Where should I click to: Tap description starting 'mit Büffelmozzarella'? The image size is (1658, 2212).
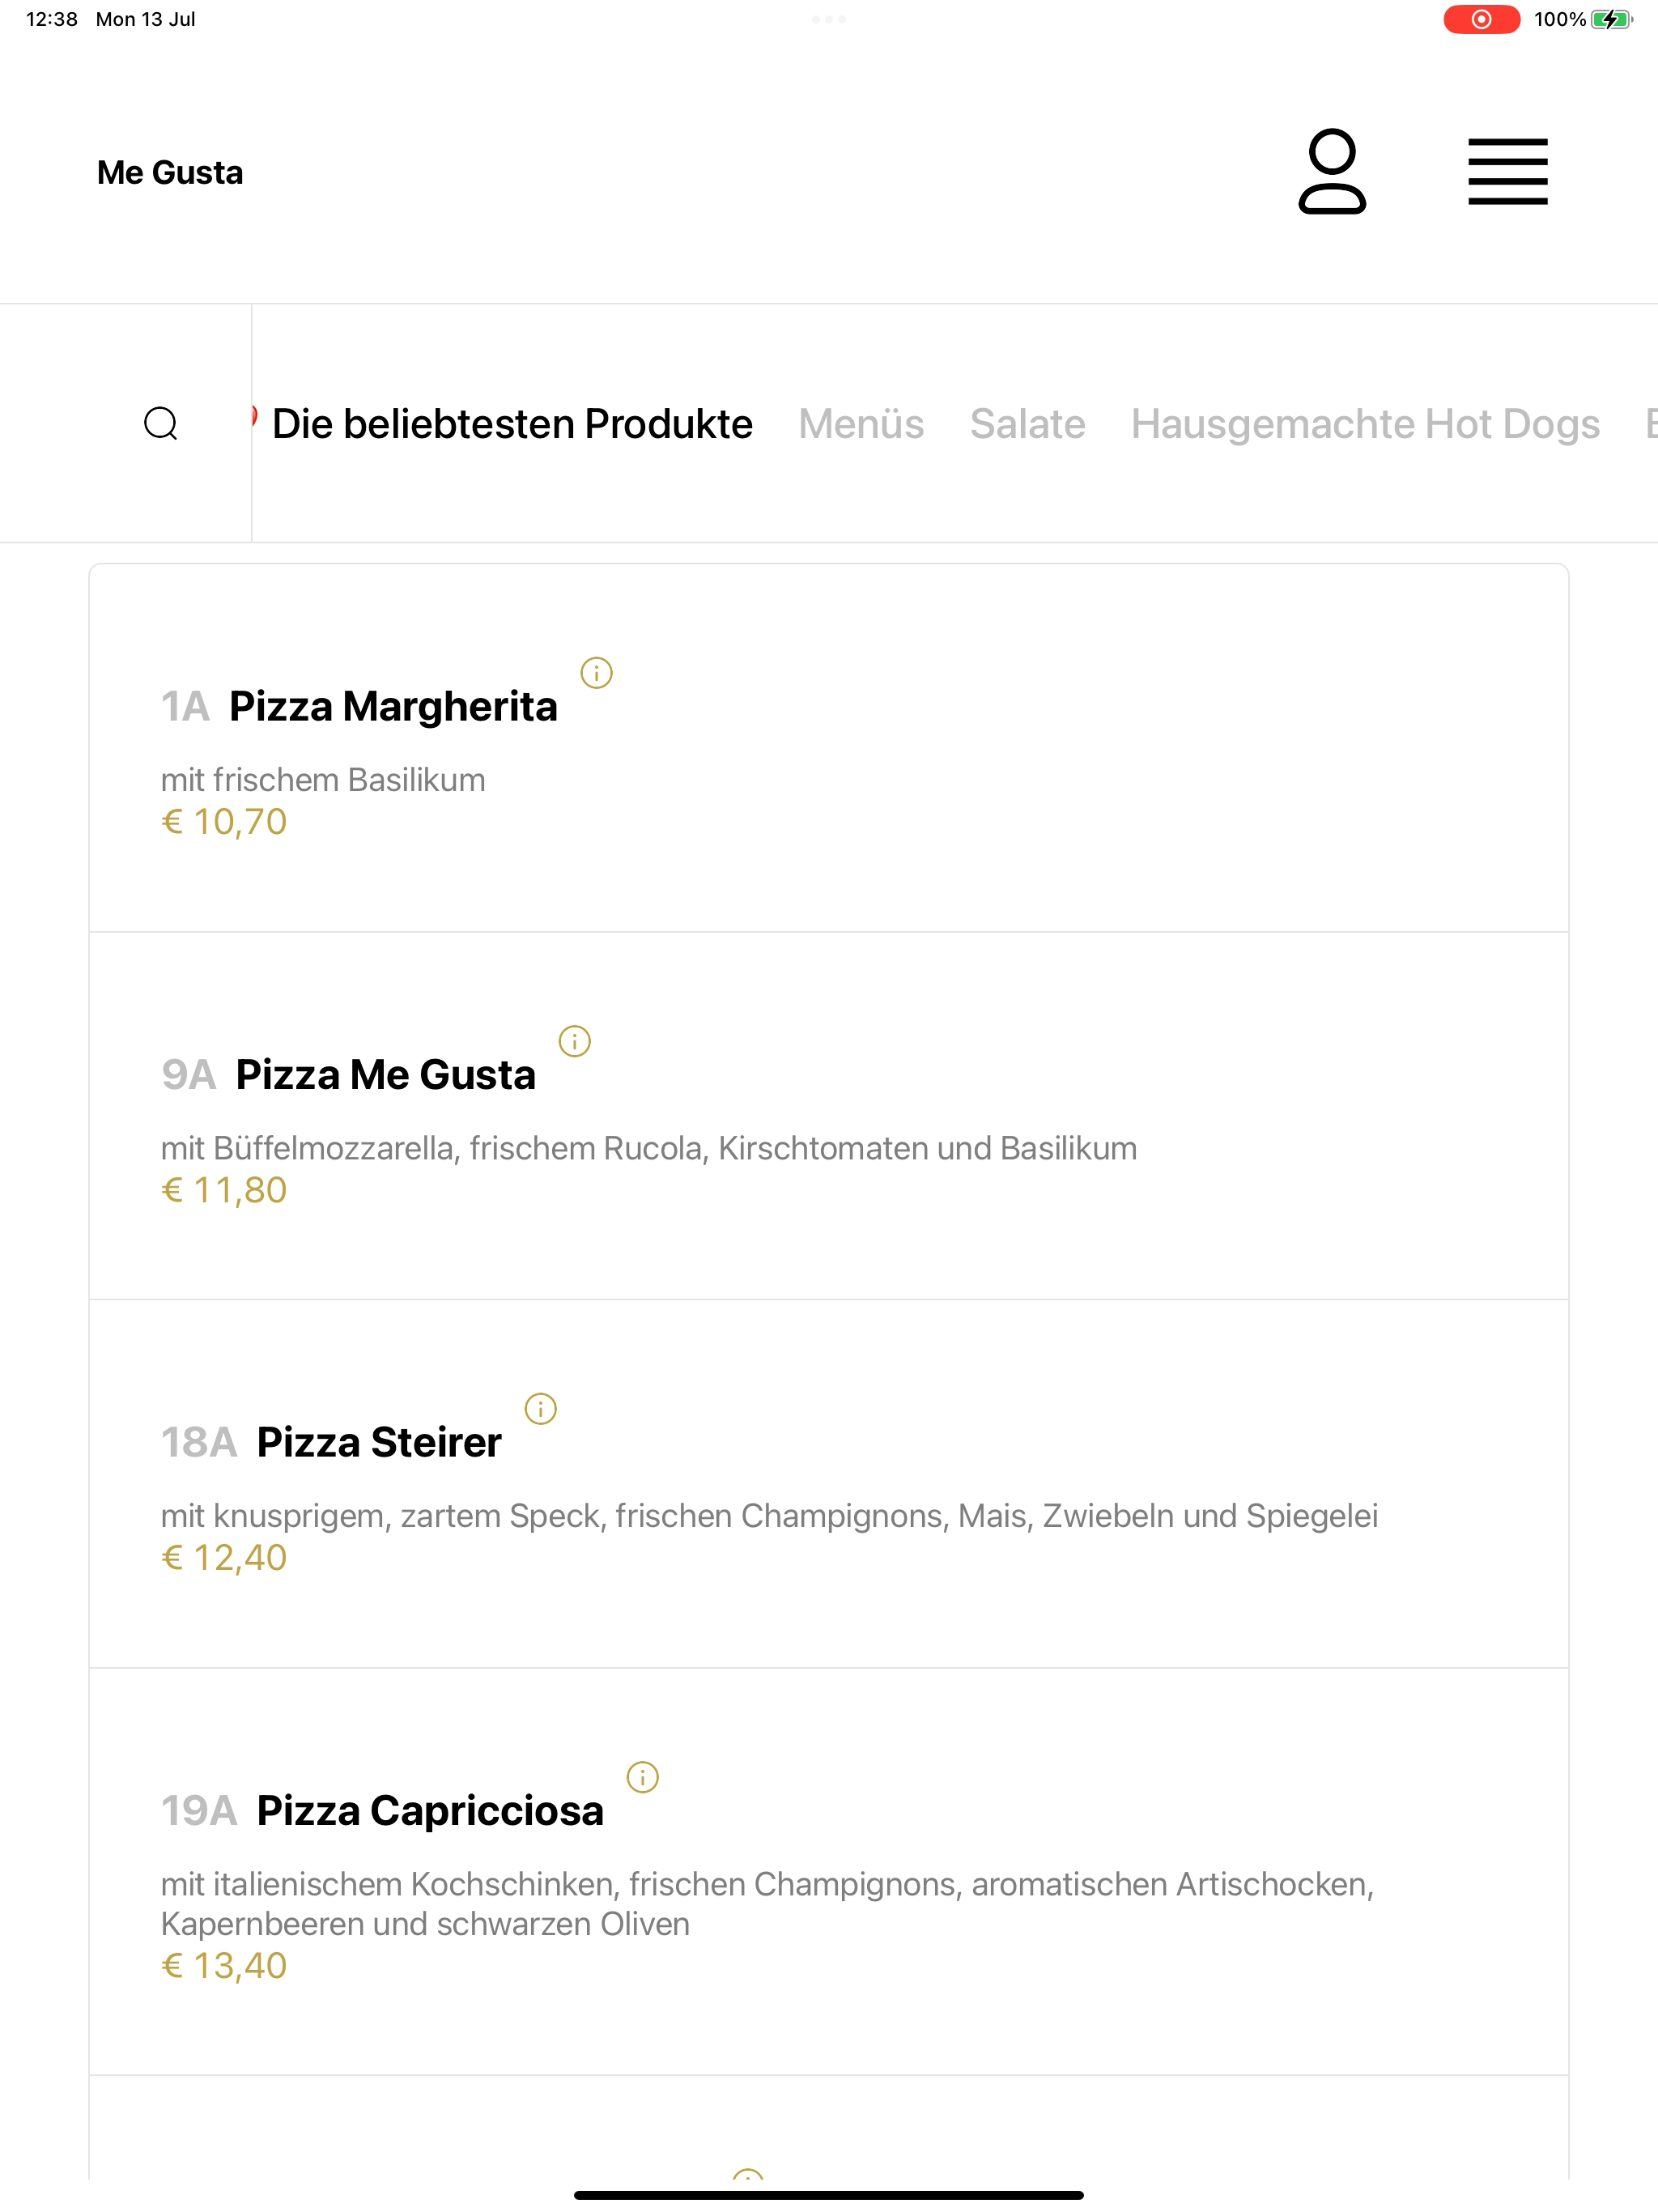click(x=649, y=1148)
